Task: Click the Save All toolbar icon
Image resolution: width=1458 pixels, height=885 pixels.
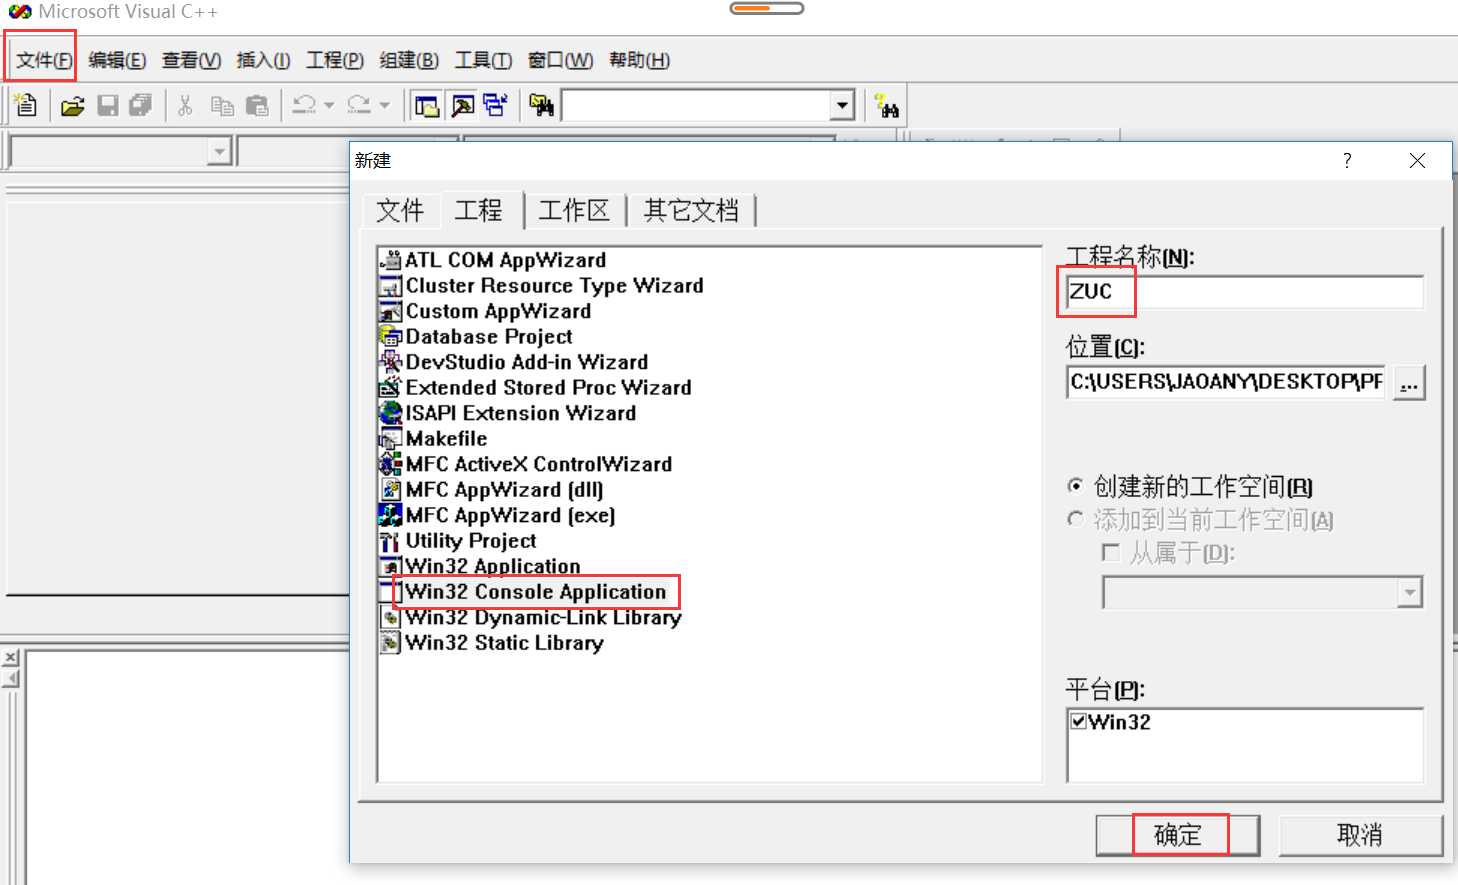Action: [x=140, y=105]
